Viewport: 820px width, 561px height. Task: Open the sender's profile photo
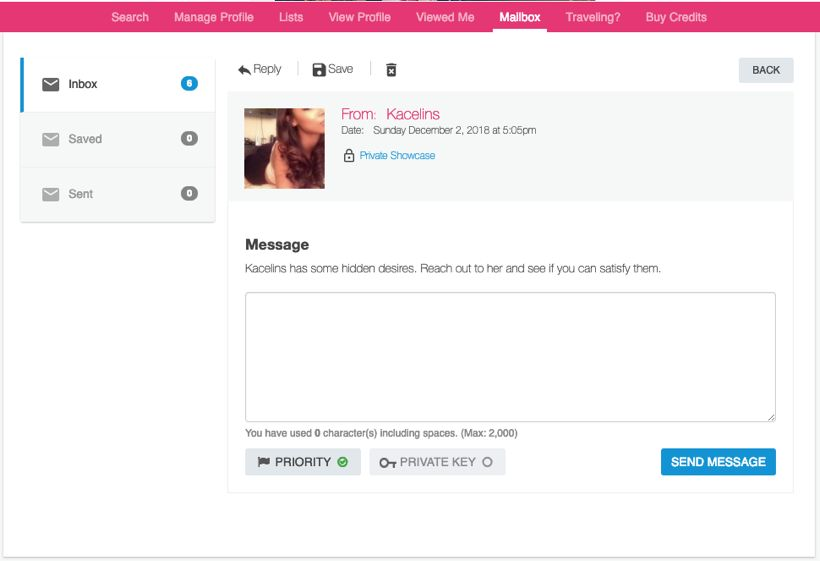tap(284, 148)
